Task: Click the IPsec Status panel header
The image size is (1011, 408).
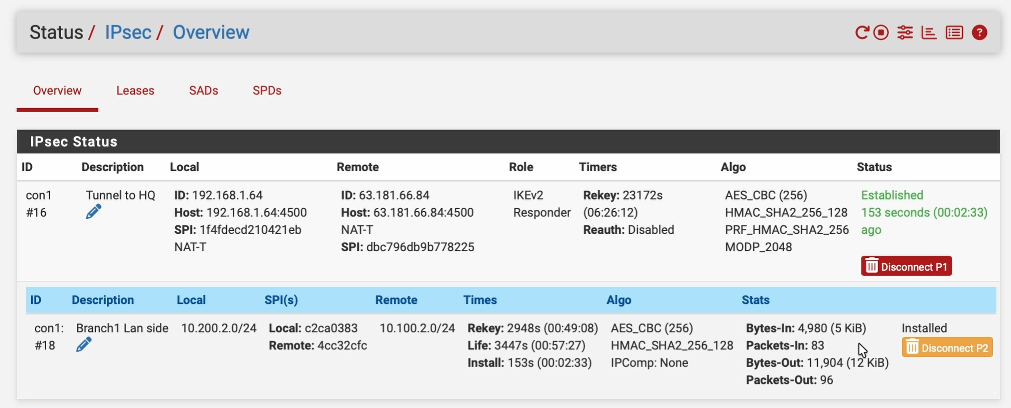Action: point(74,142)
